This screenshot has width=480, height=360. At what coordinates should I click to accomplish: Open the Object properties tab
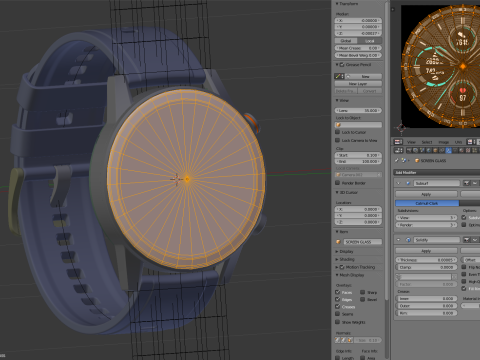coord(435,150)
